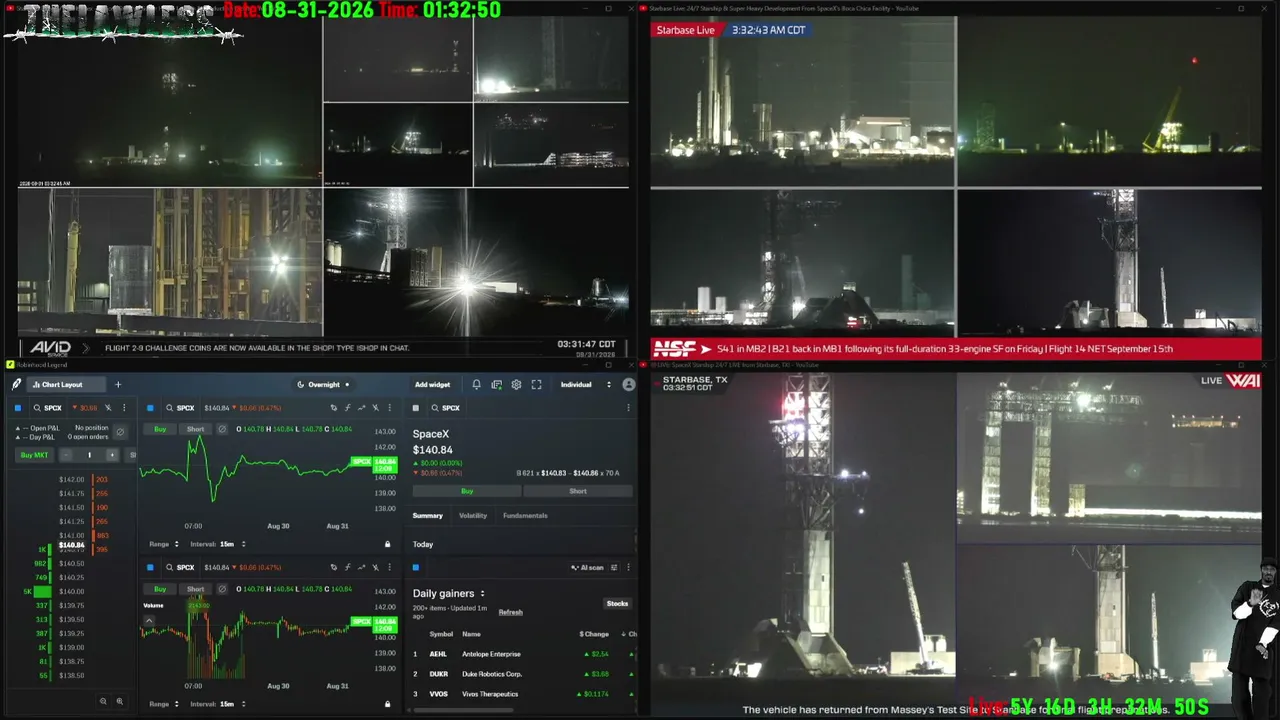
Task: Open the Daily gainers list selector
Action: click(449, 593)
